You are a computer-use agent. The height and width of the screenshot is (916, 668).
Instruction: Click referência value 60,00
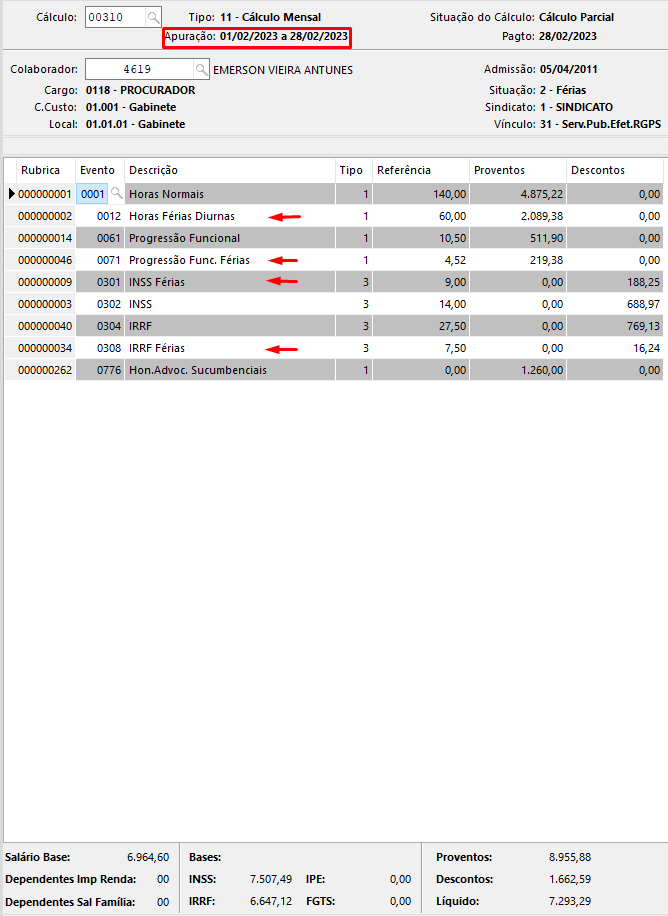click(452, 216)
